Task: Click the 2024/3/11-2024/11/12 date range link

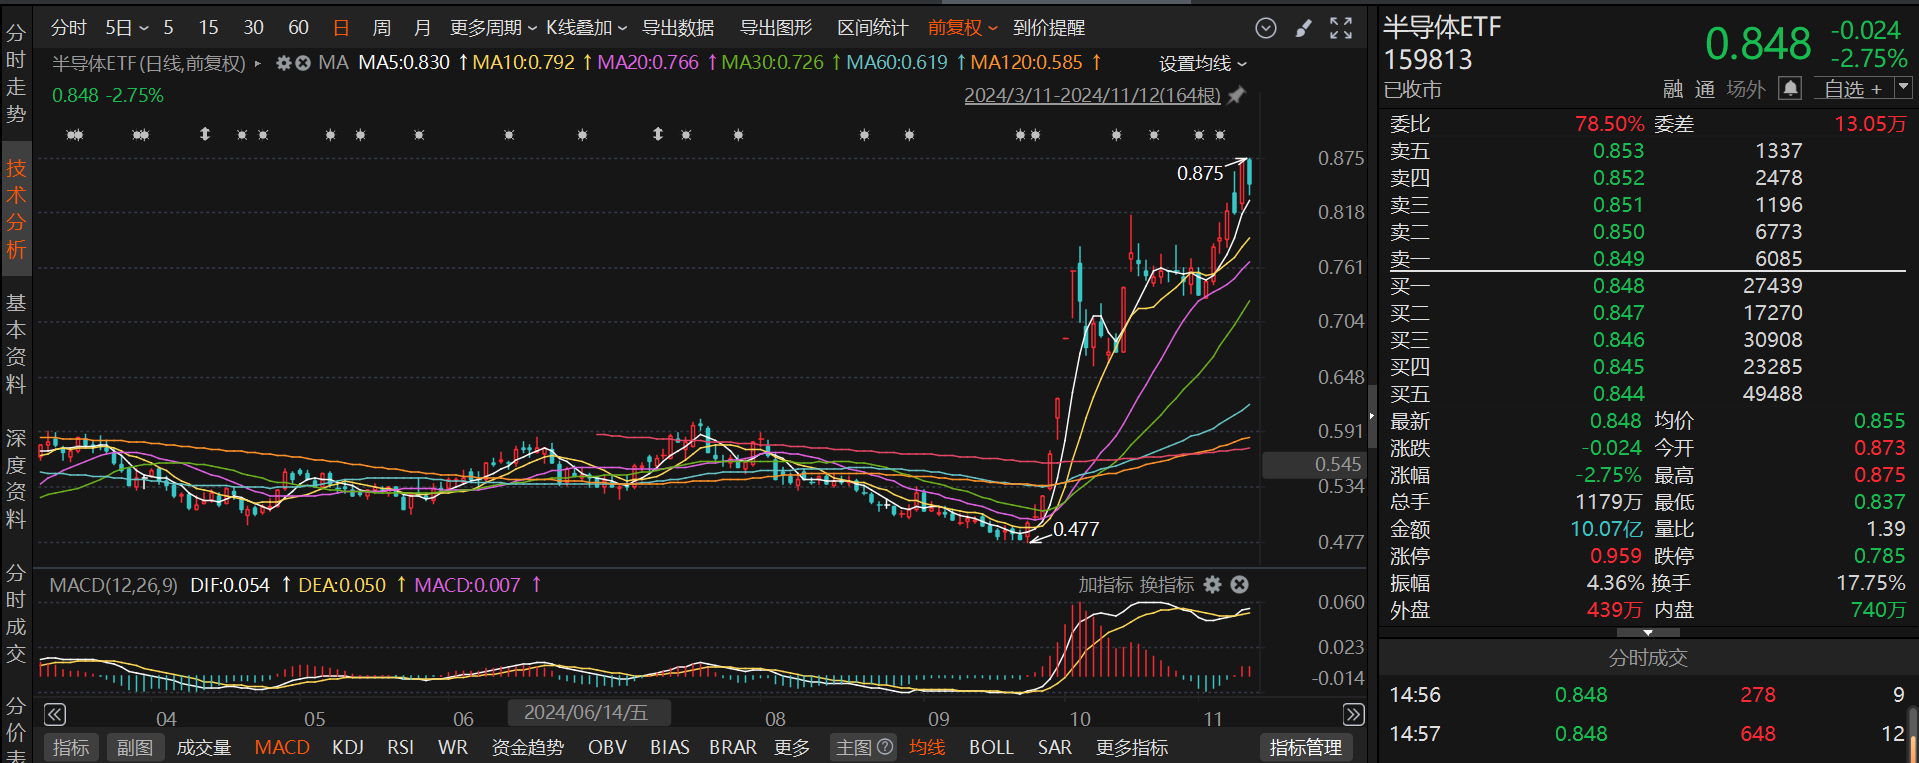Action: click(1092, 96)
